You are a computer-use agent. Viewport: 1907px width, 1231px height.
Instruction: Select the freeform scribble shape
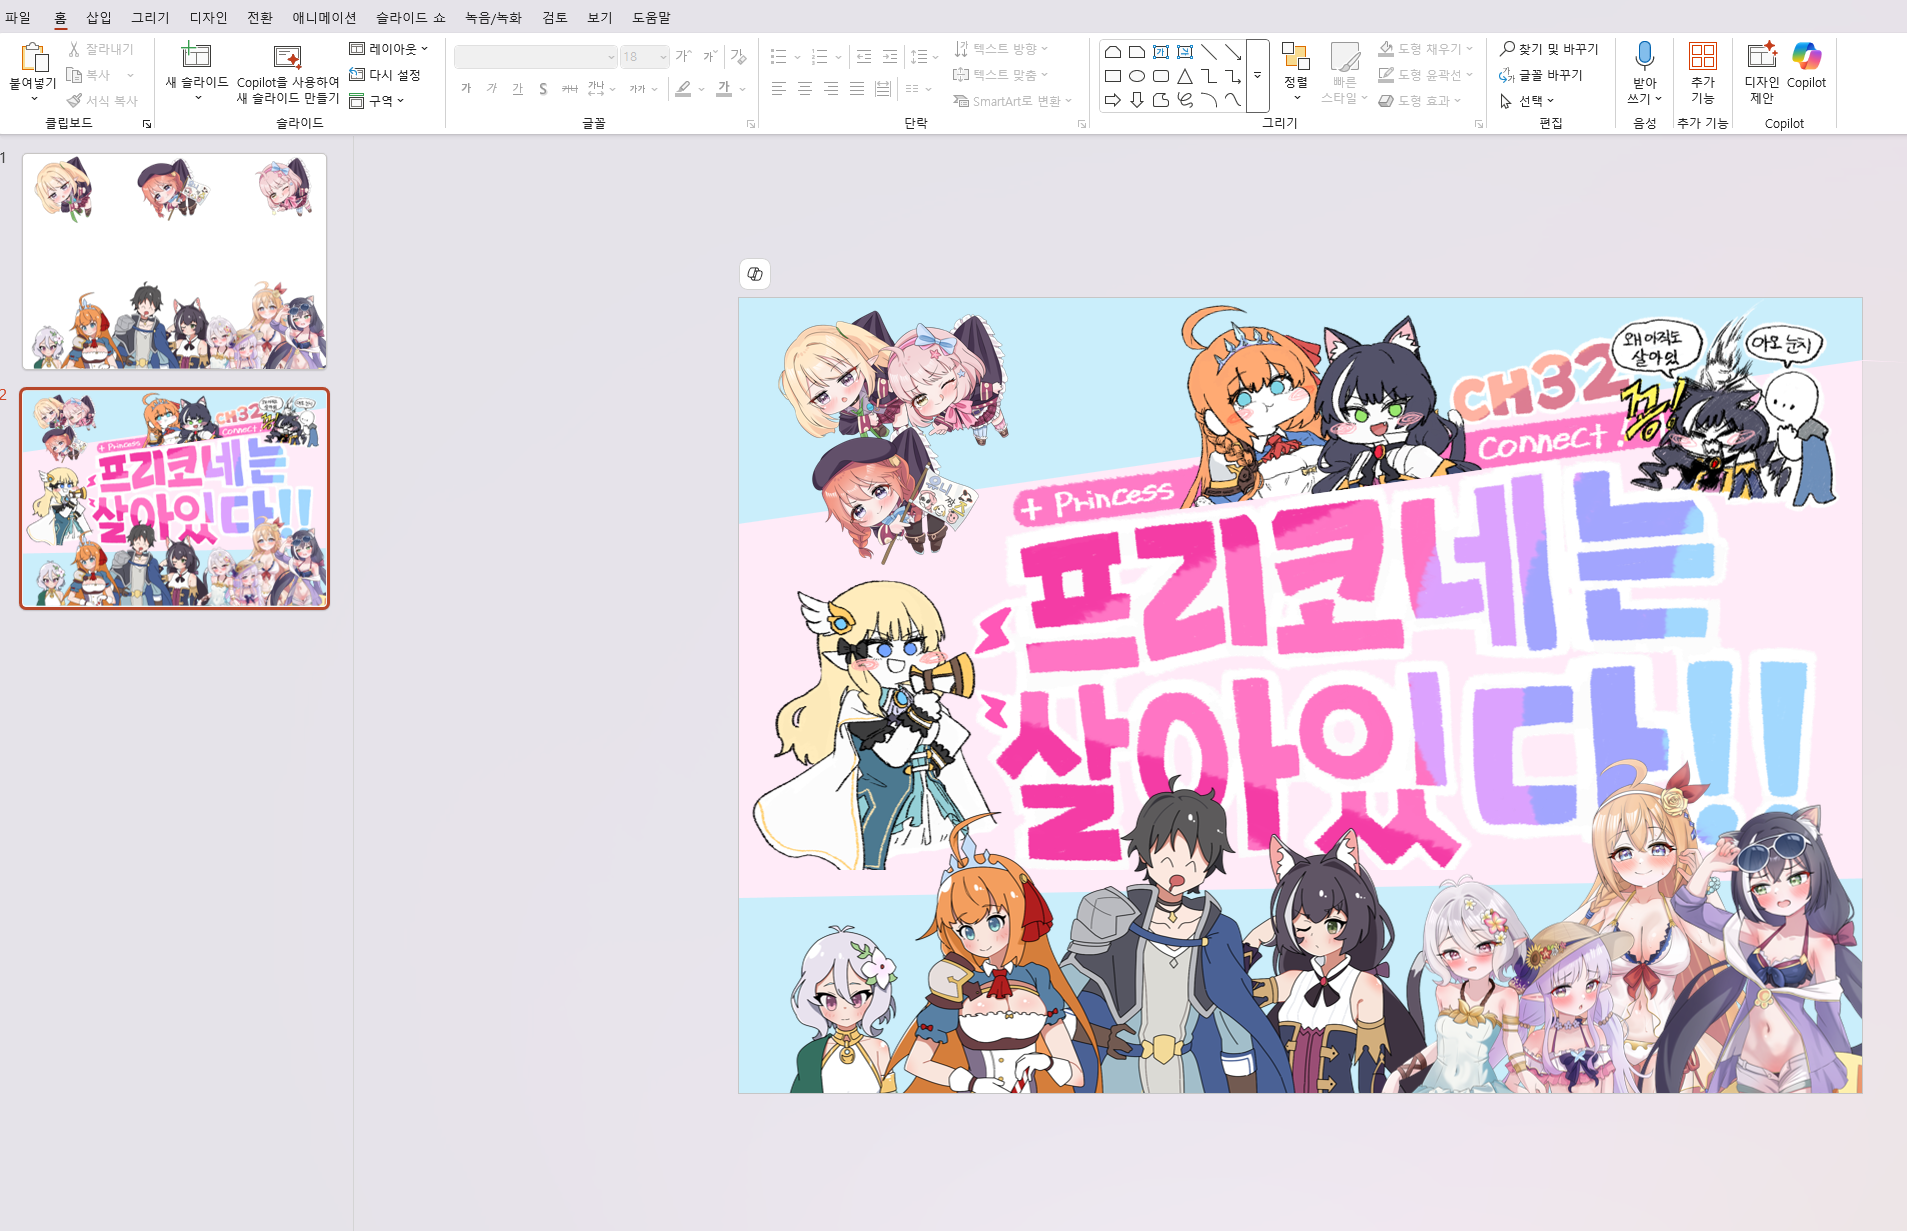1185,100
